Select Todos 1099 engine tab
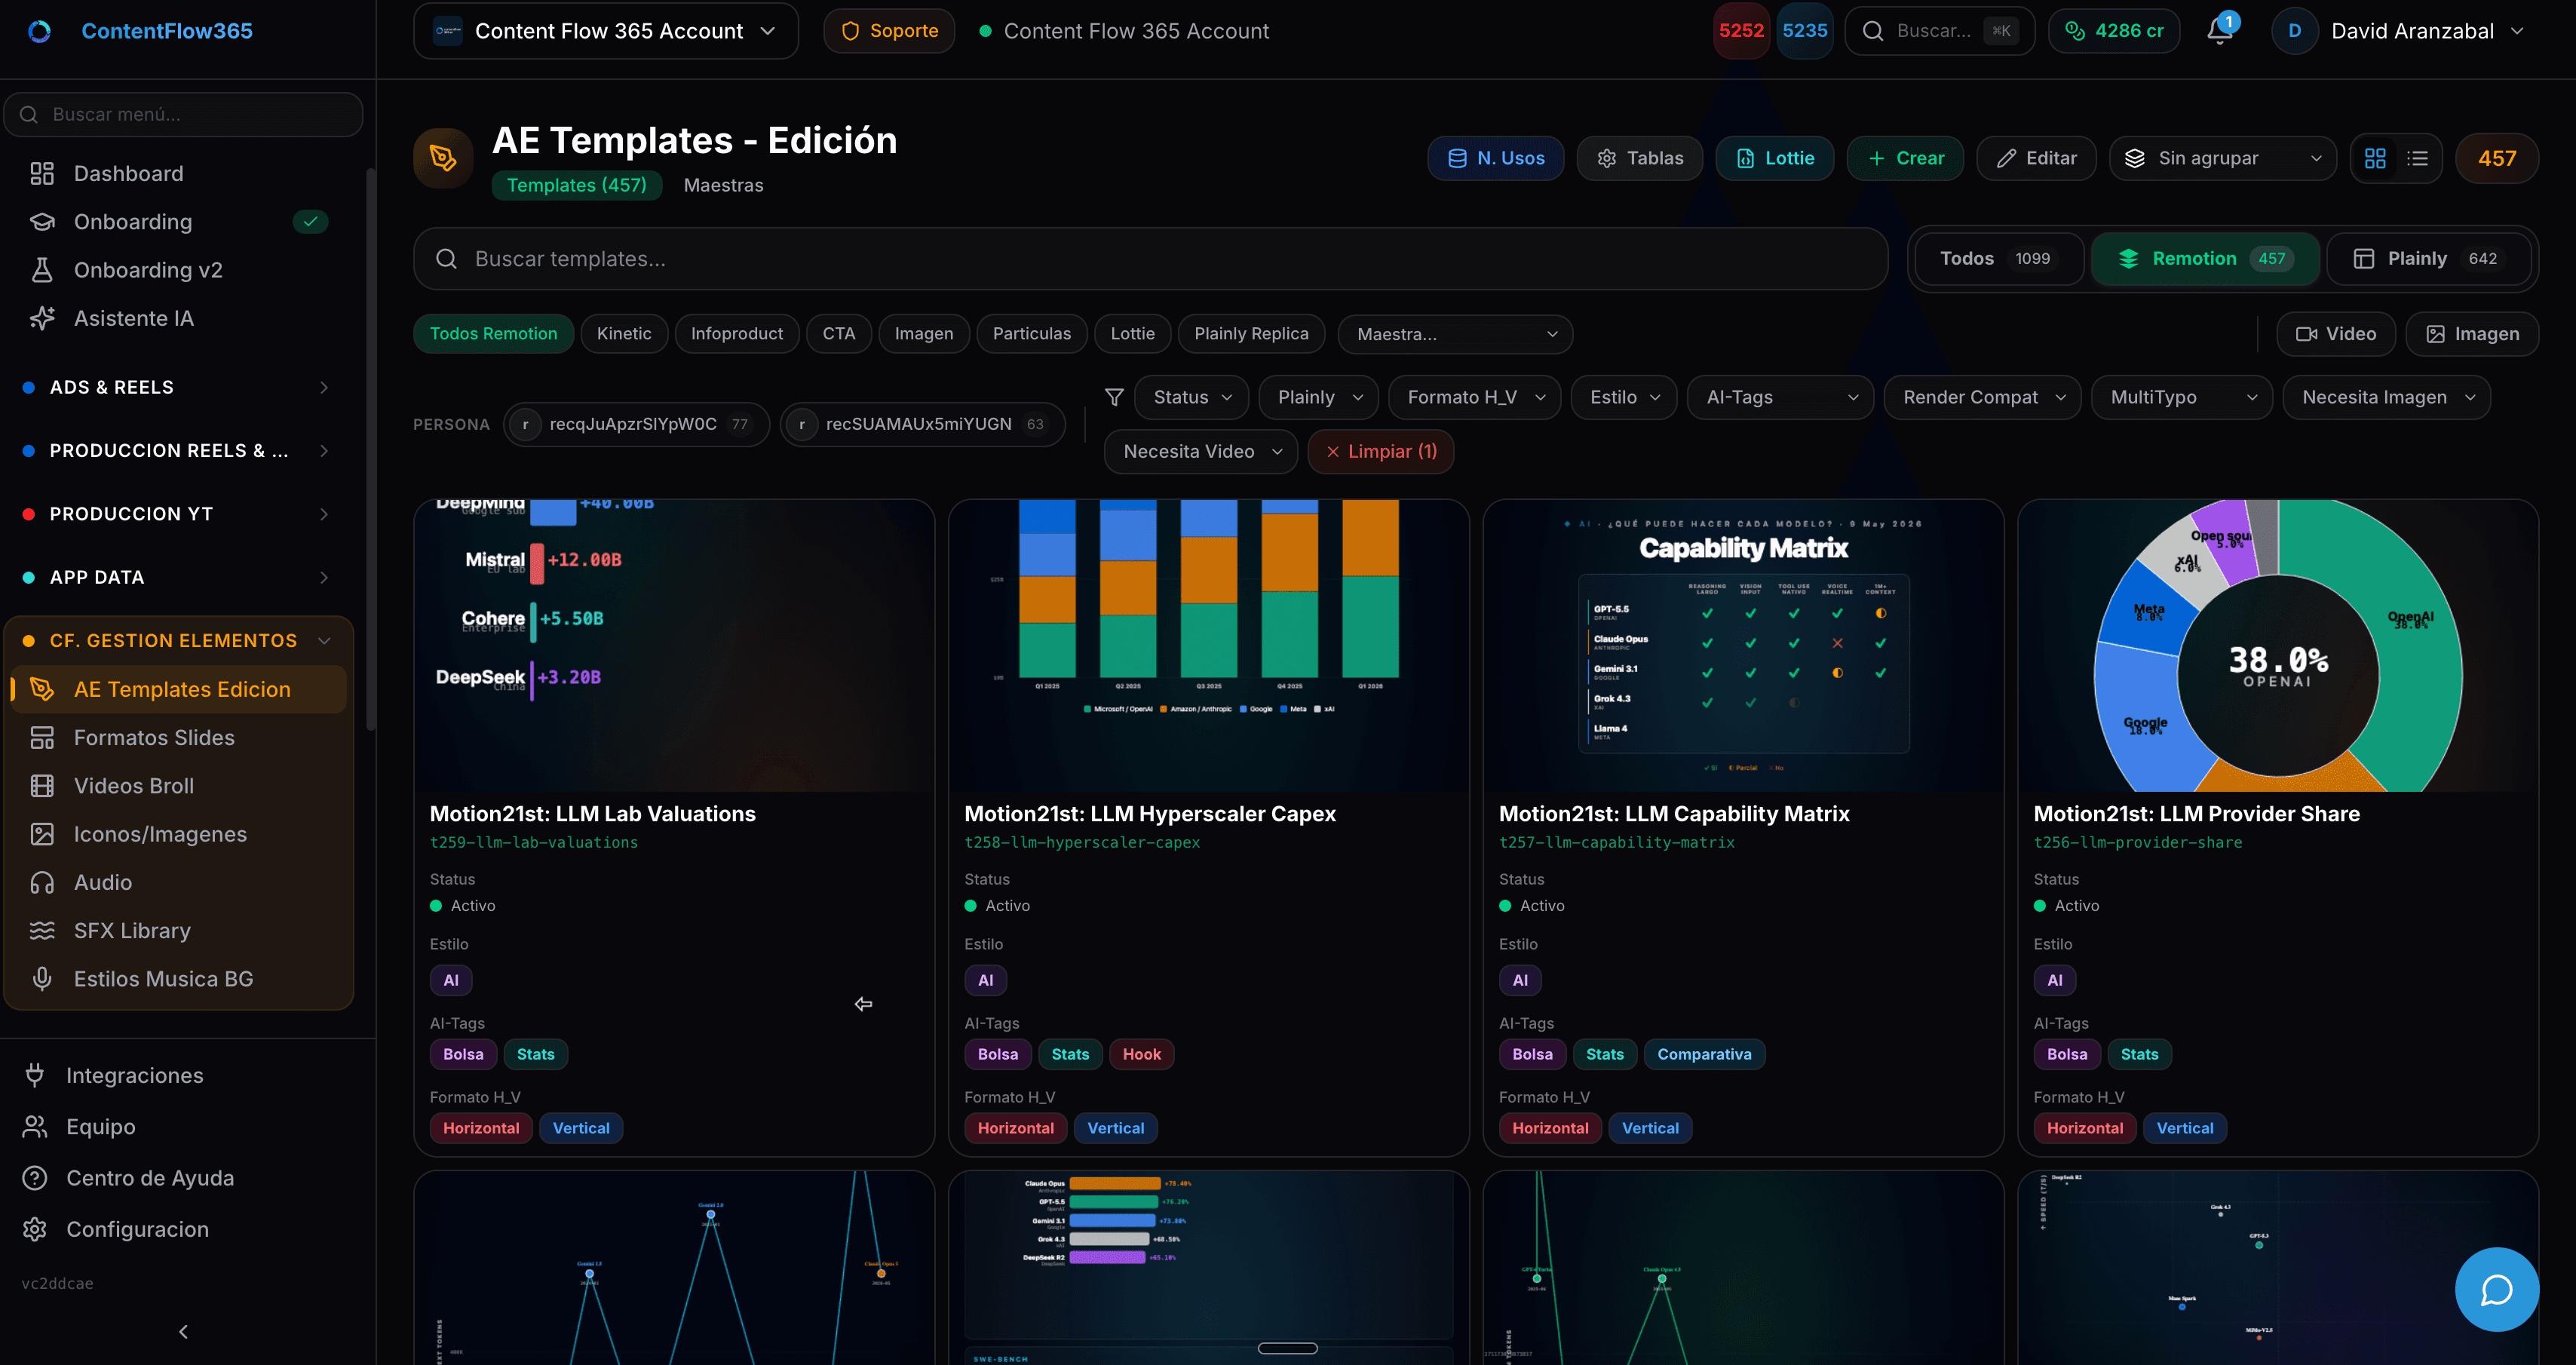Viewport: 2576px width, 1365px height. (1998, 258)
